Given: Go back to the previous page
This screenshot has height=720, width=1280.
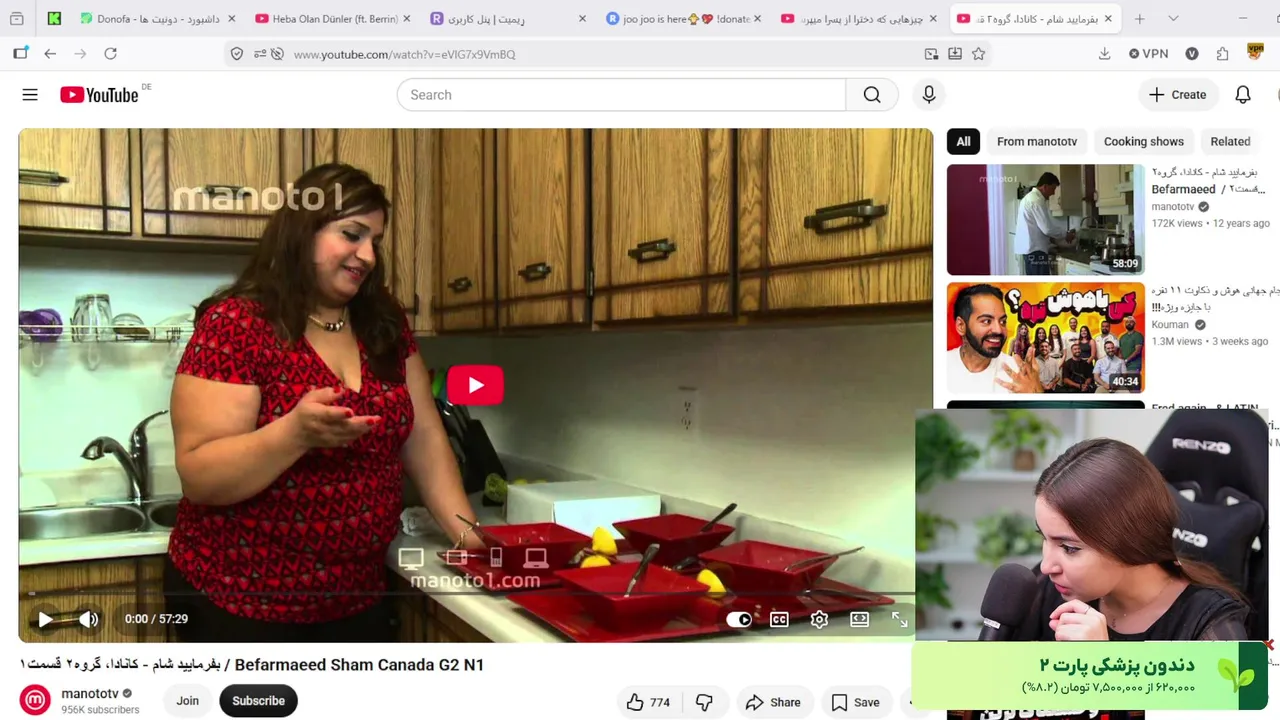Looking at the screenshot, I should point(50,54).
